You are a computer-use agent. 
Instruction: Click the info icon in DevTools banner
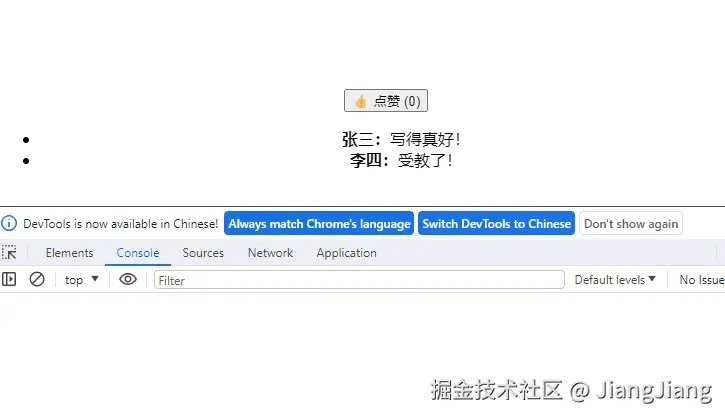[9, 223]
